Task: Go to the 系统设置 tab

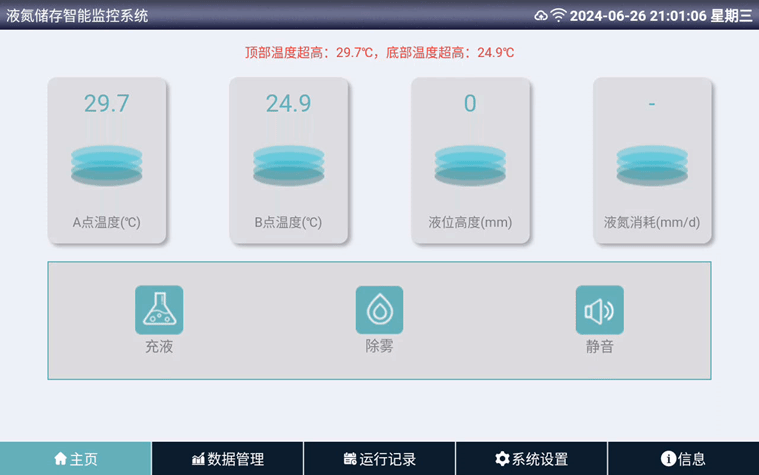Action: [x=531, y=459]
